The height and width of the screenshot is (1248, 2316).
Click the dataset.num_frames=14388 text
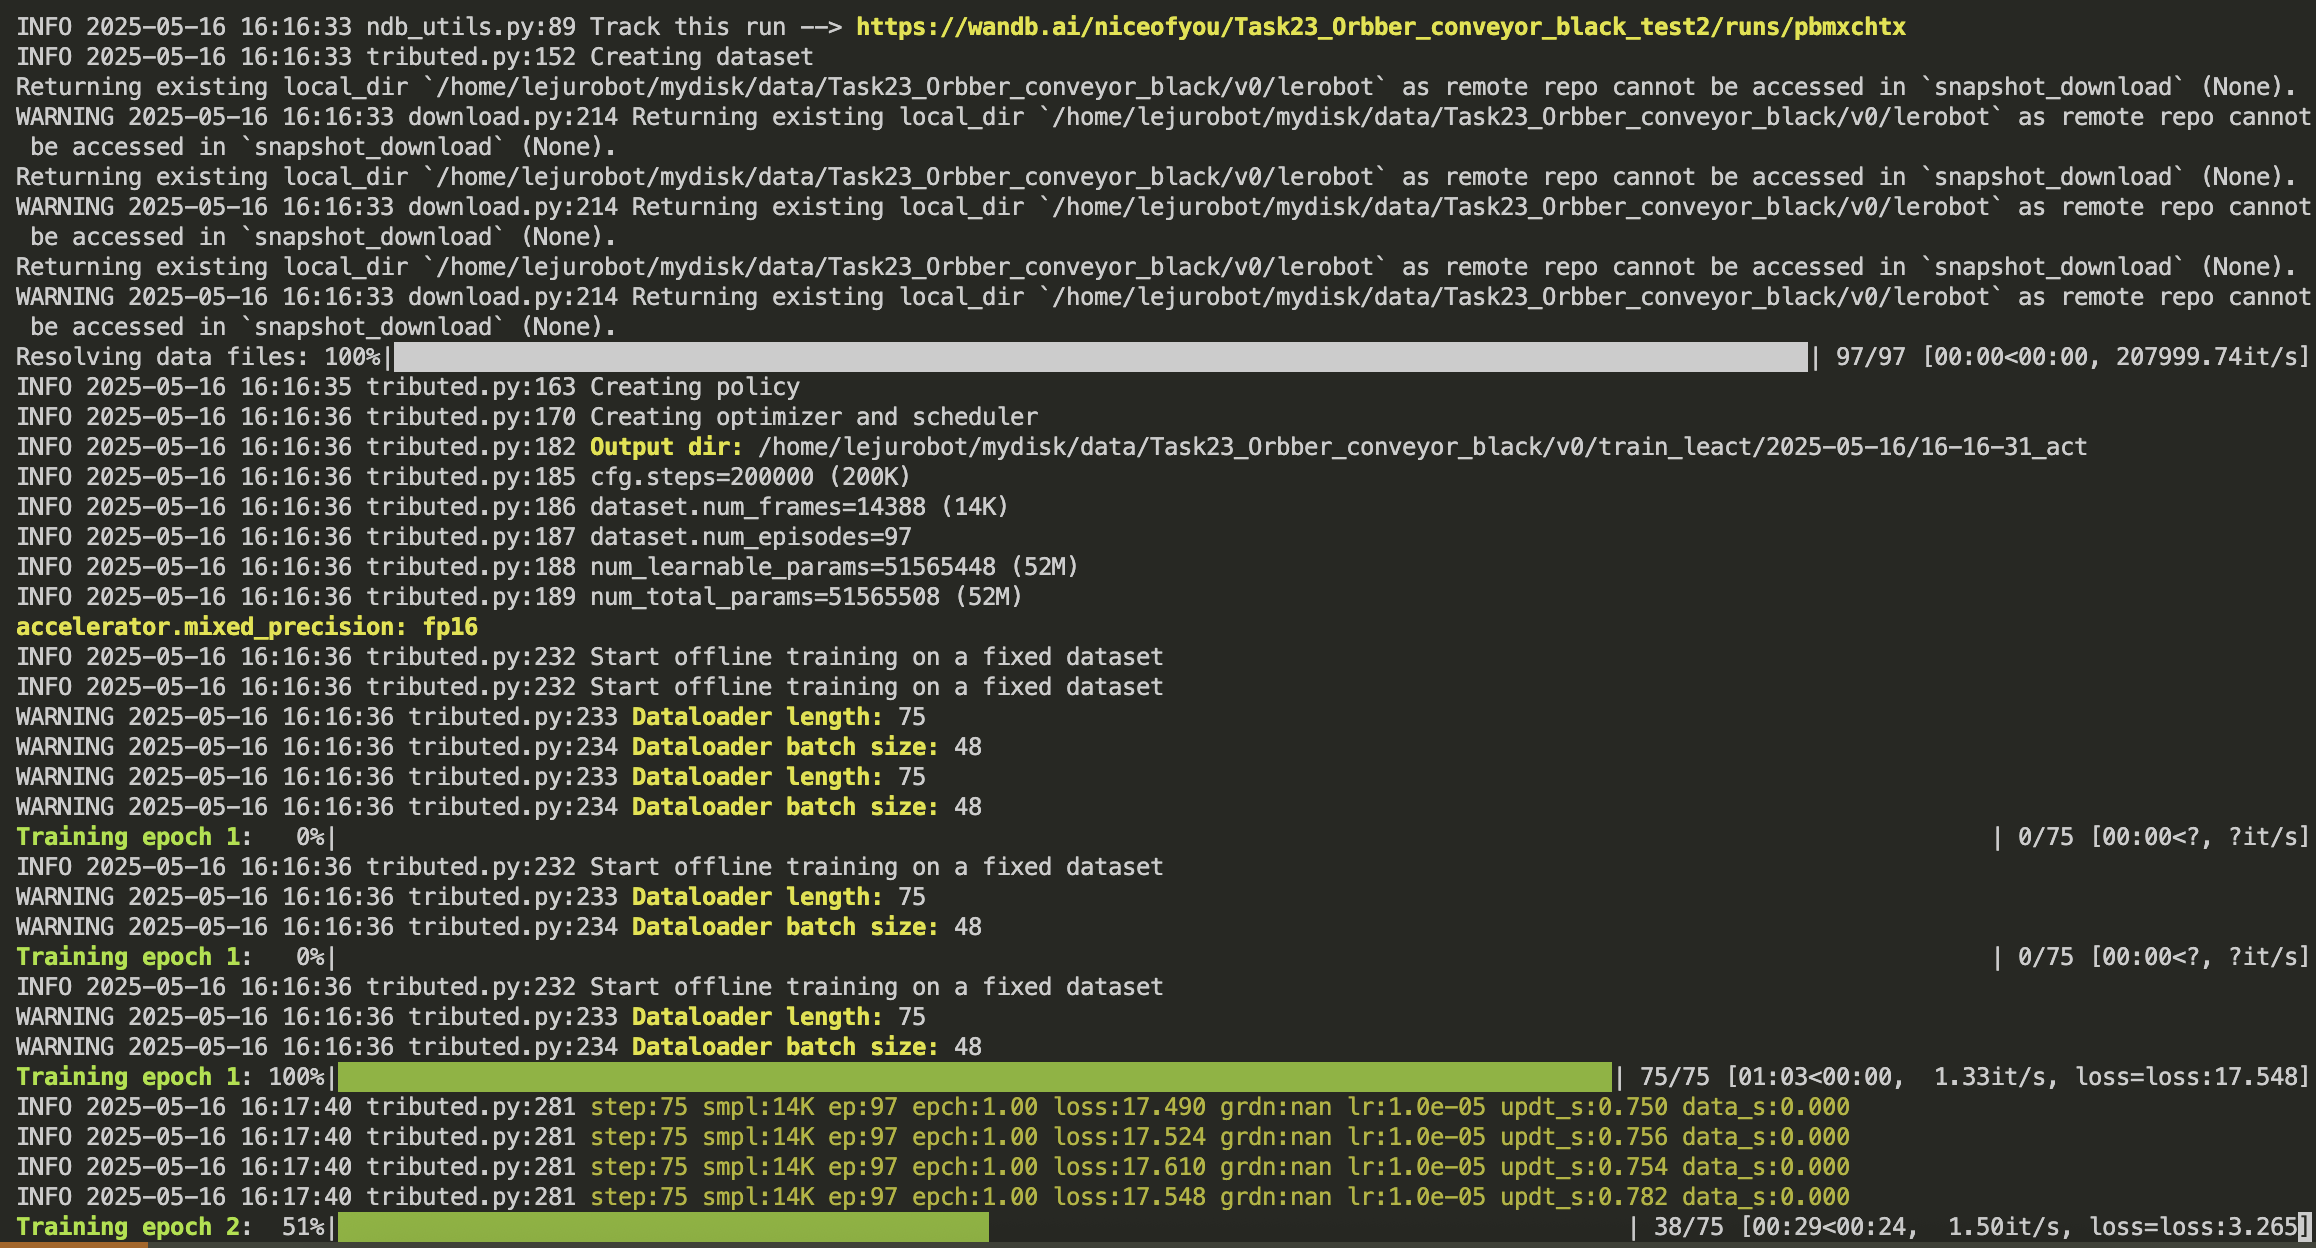pyautogui.click(x=798, y=507)
